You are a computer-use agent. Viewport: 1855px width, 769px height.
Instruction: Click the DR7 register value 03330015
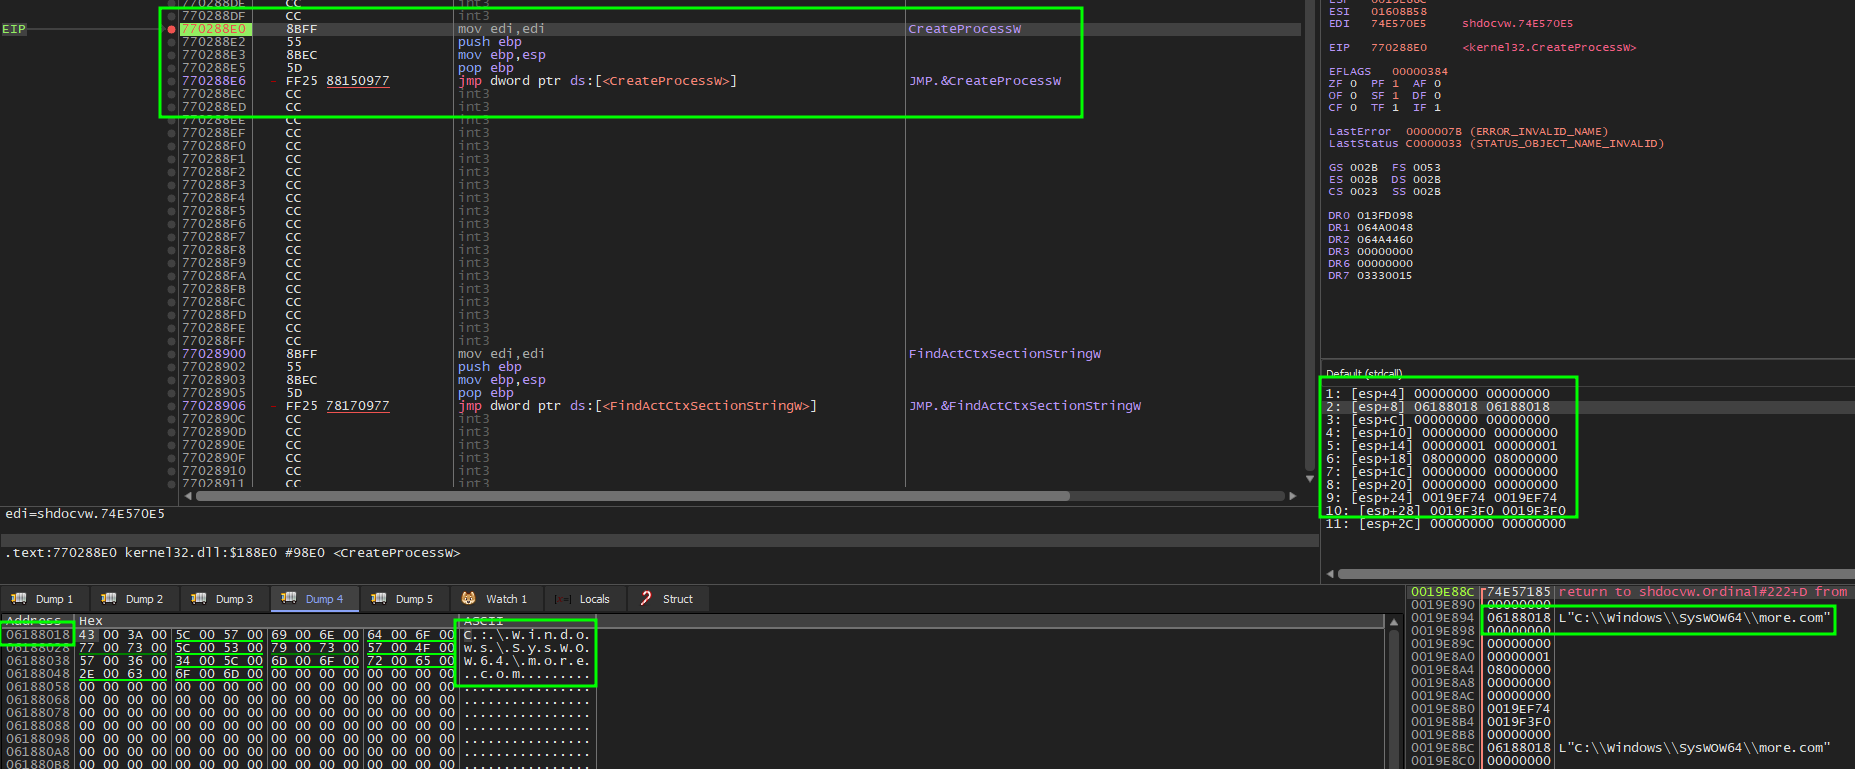coord(1384,276)
